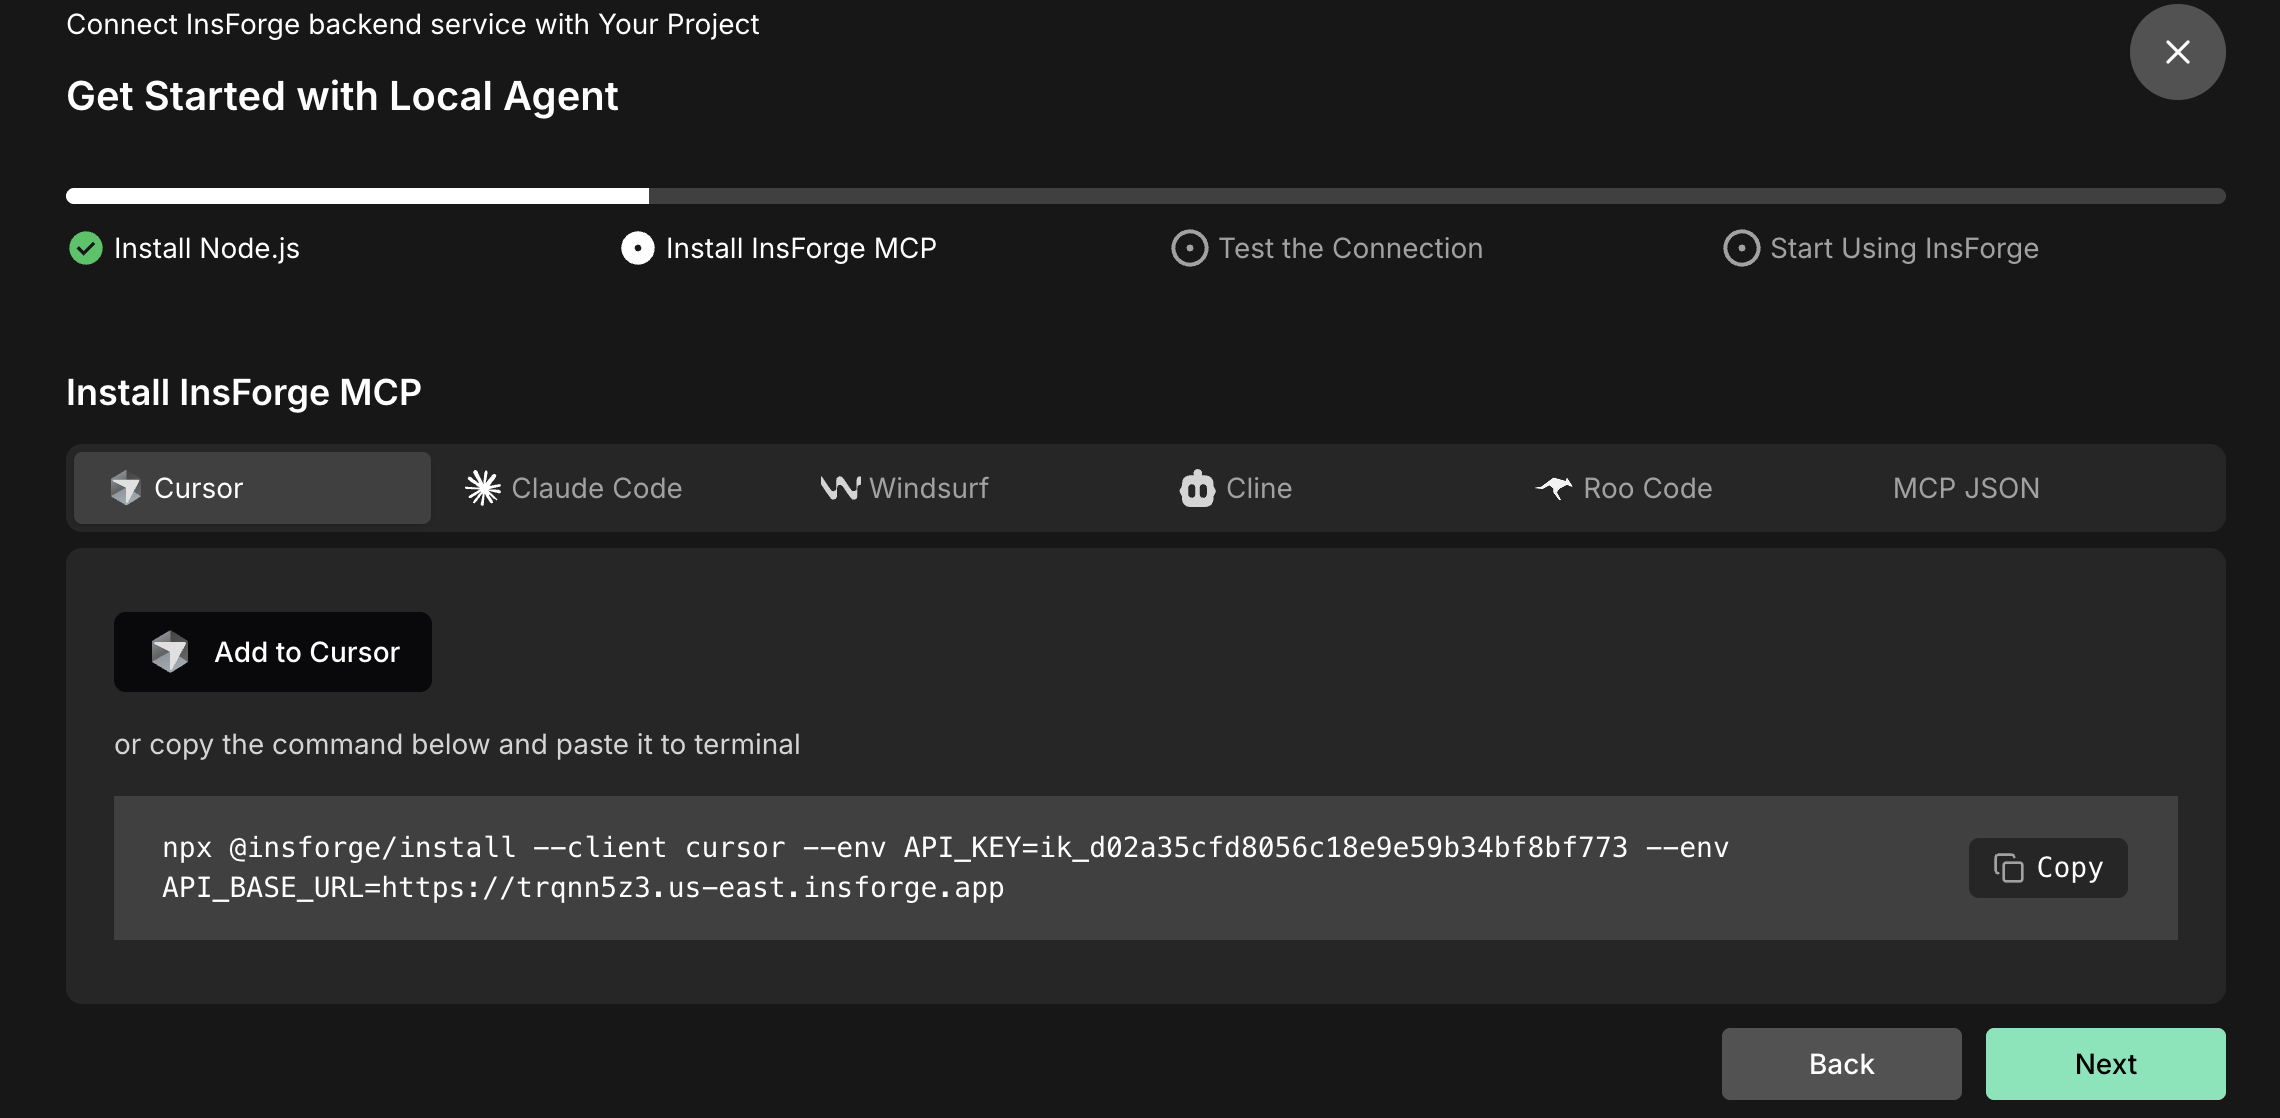Select Install InsForge MCP step indicator

tap(638, 248)
